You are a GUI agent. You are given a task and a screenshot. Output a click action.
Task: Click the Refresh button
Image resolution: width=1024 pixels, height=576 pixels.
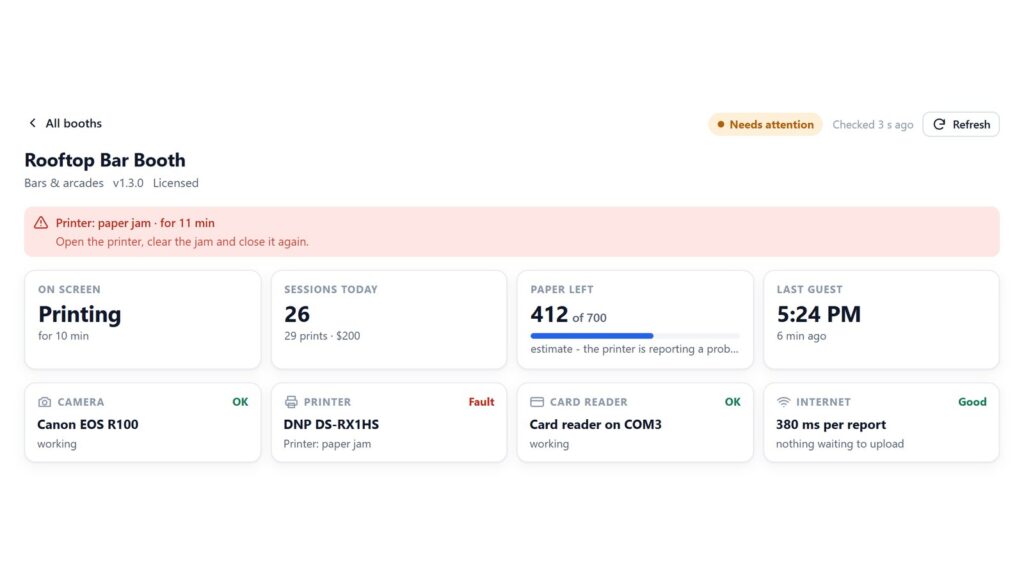tap(961, 125)
